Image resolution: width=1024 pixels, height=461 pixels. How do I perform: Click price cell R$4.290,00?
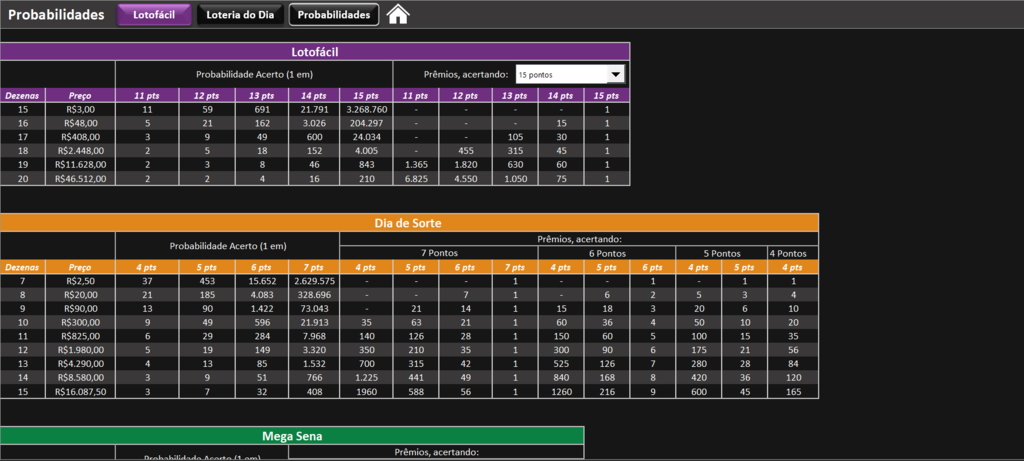click(80, 363)
